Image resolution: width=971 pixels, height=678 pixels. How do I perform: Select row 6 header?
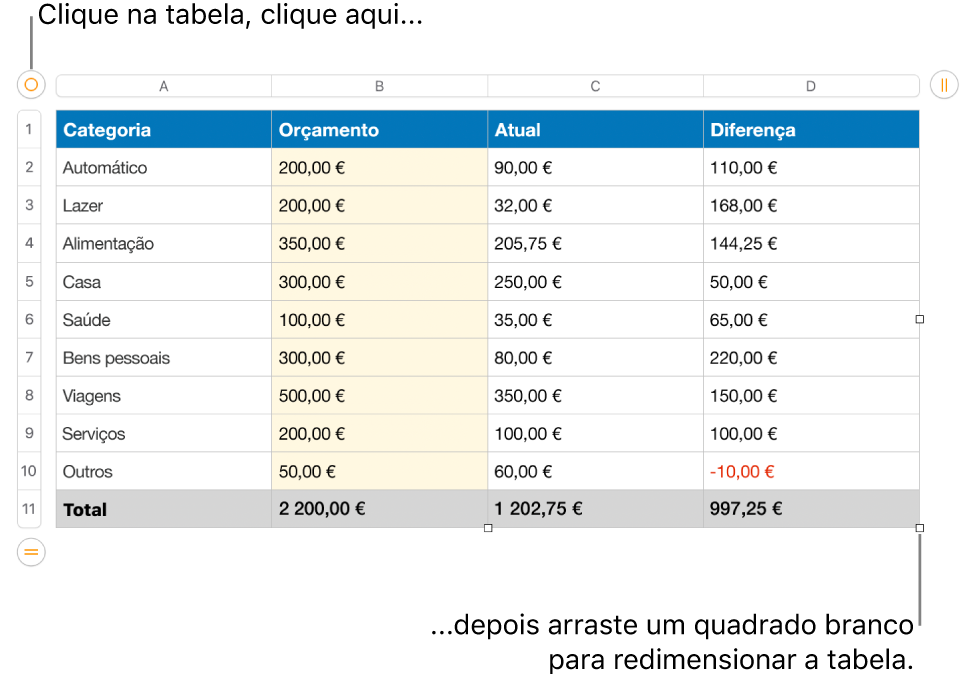(x=29, y=319)
